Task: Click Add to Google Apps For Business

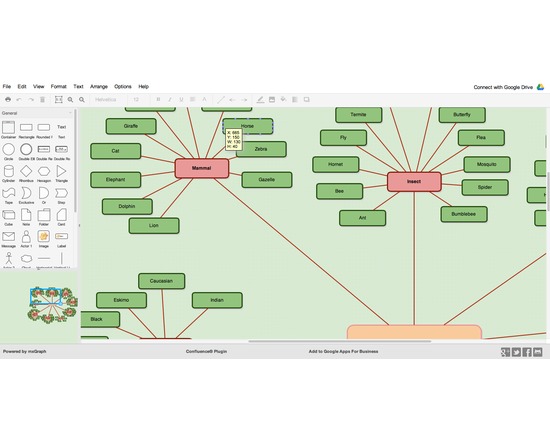Action: [x=343, y=351]
